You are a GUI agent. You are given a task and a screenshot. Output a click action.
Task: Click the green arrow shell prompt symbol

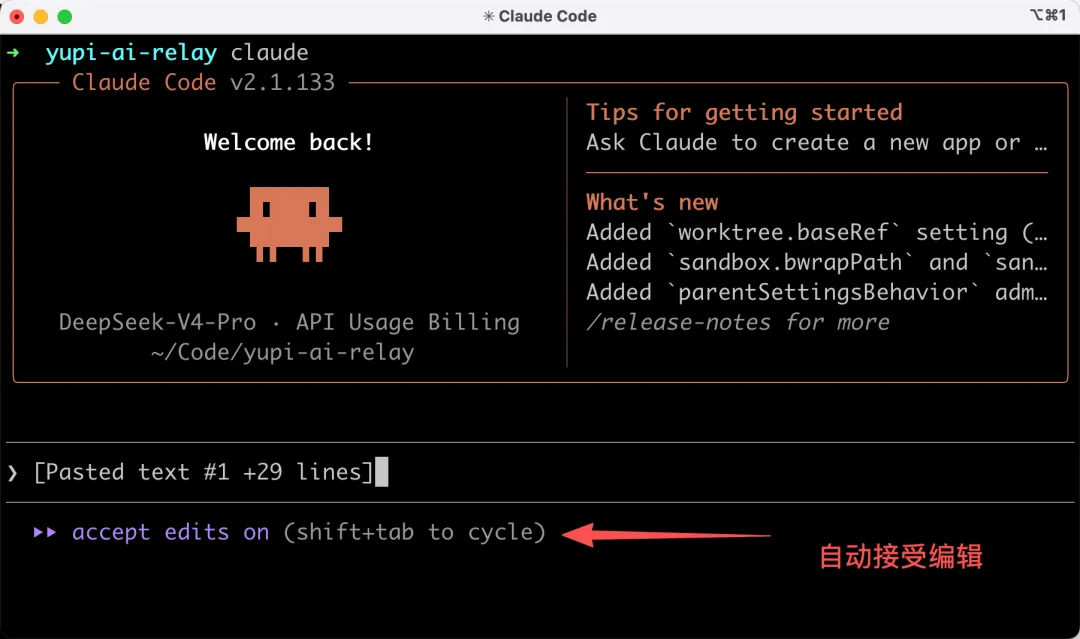13,52
